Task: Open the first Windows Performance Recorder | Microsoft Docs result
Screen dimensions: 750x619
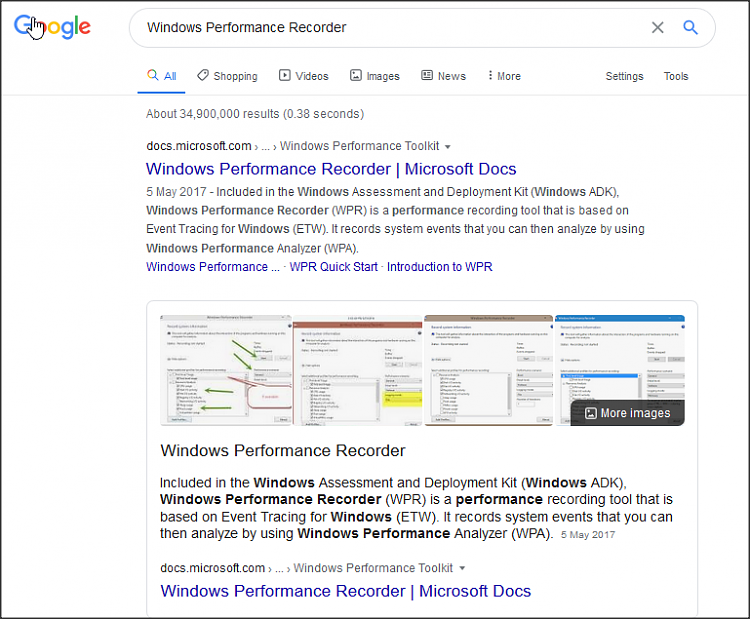Action: click(331, 169)
